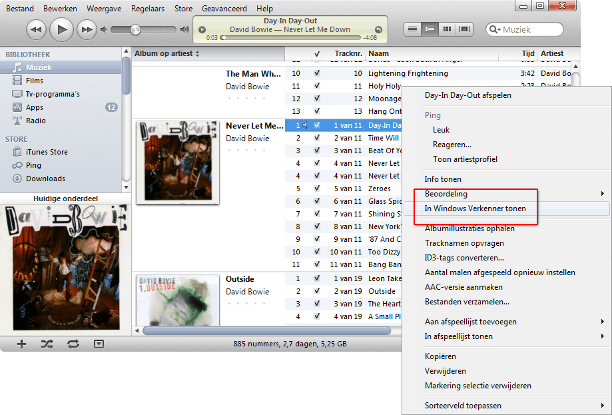The height and width of the screenshot is (415, 612).
Task: Open the Bestand menu
Action: [20, 8]
